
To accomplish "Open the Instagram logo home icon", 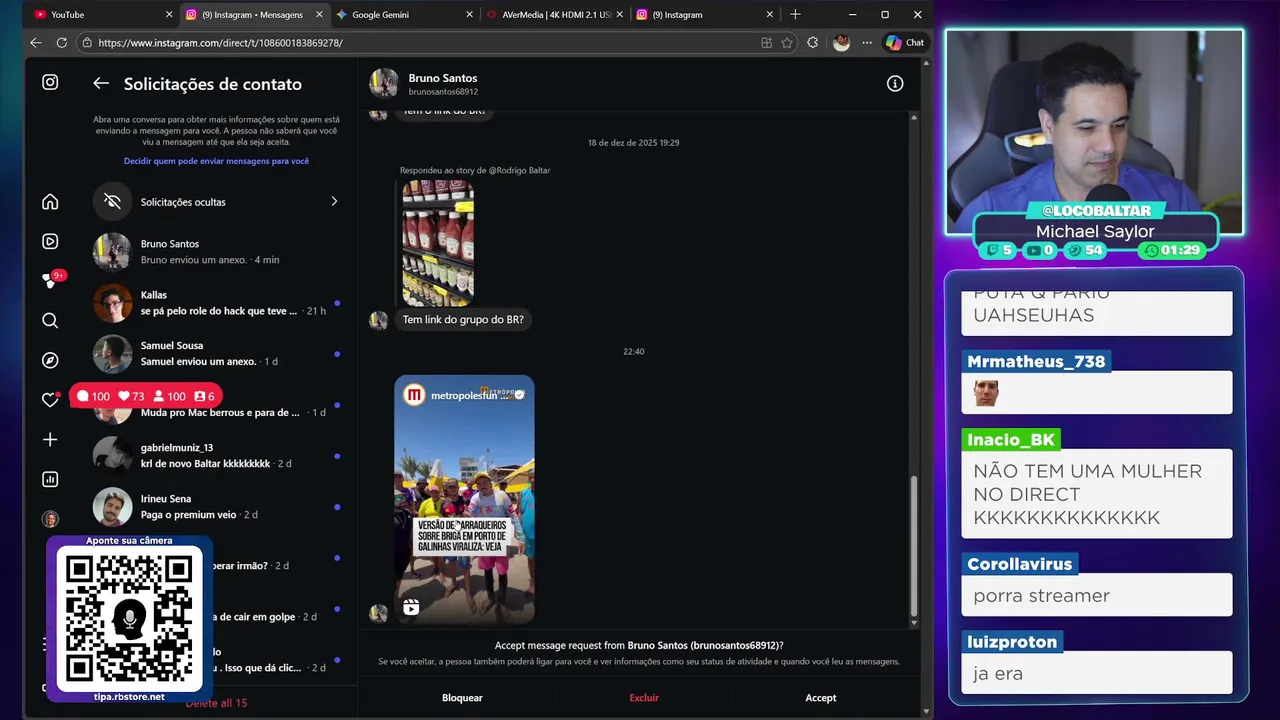I will (x=50, y=82).
